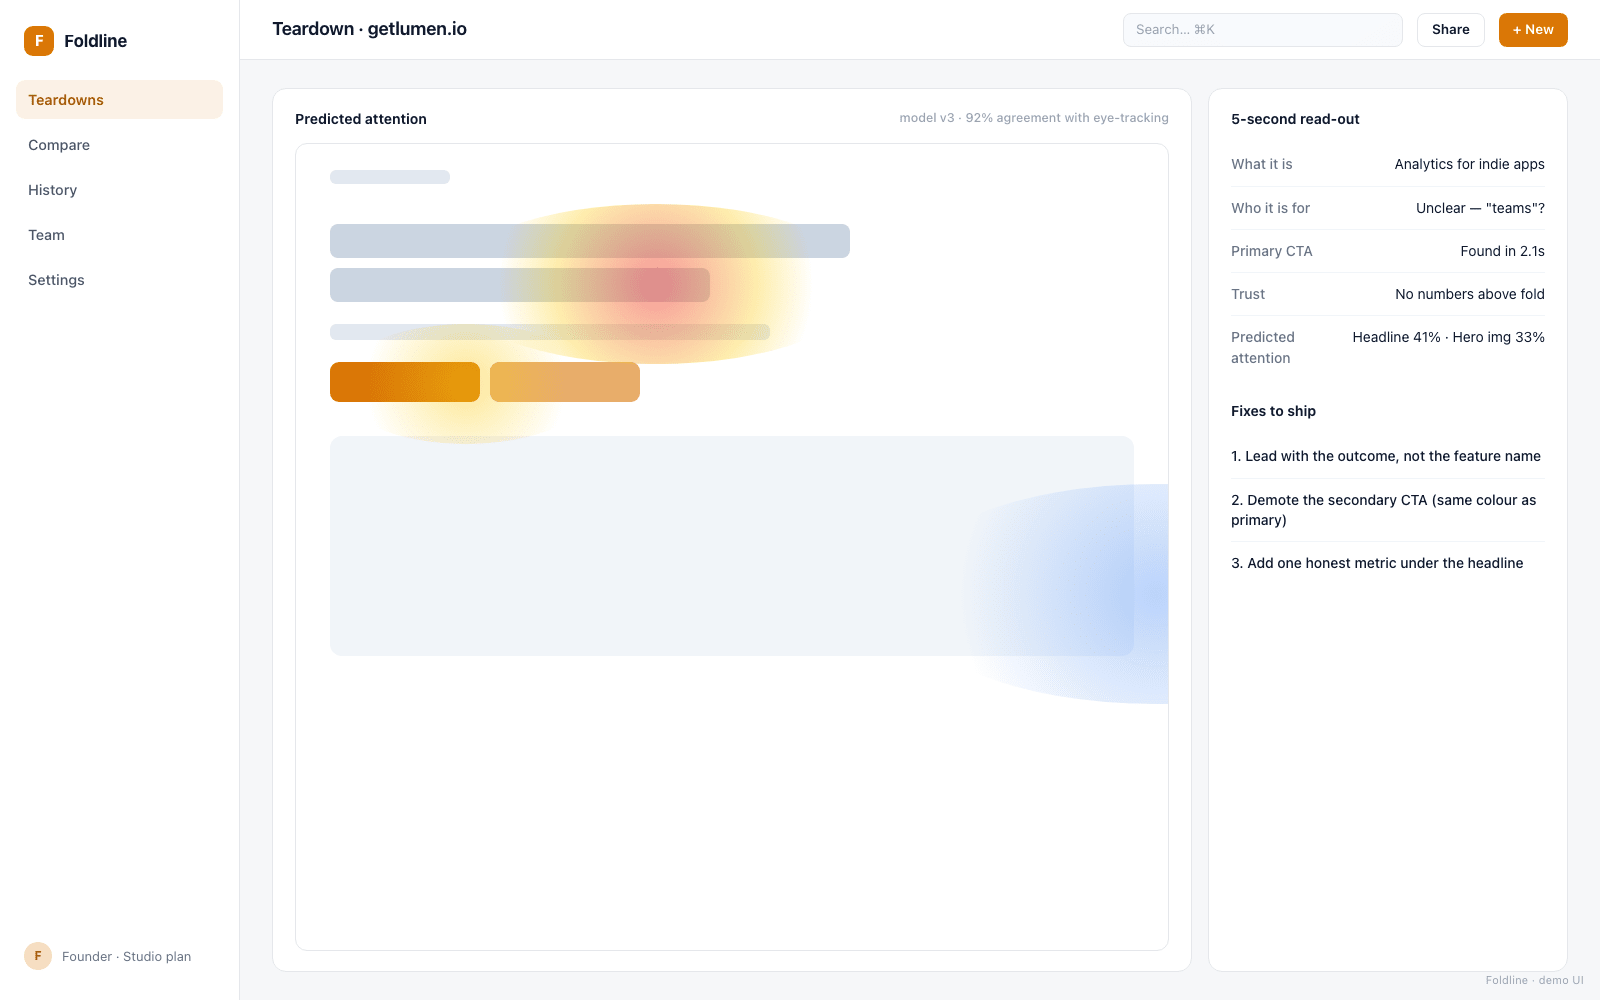Open the Compare section
The height and width of the screenshot is (1000, 1600).
(x=119, y=145)
